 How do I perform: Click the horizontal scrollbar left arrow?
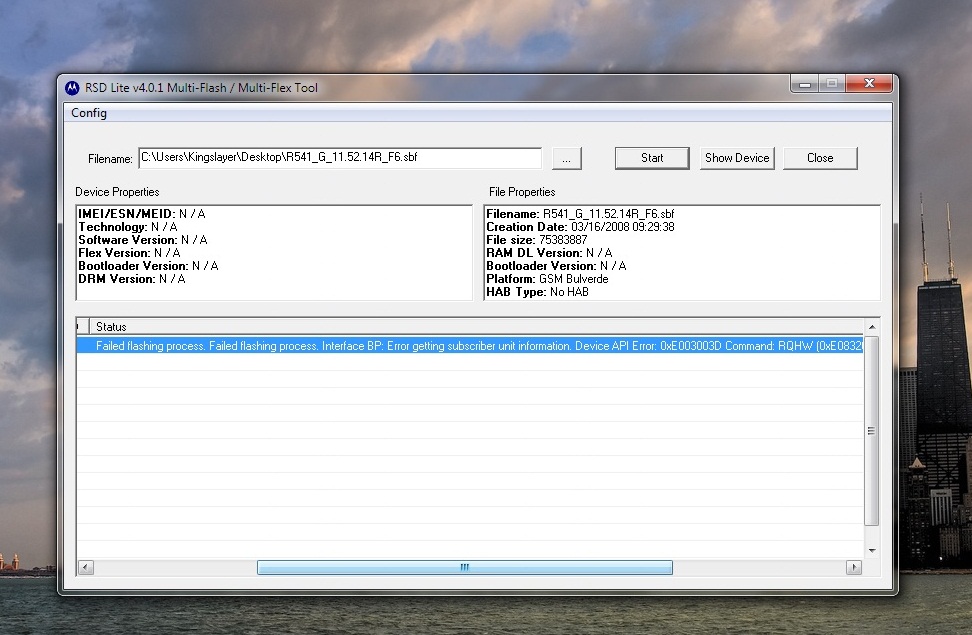[x=86, y=567]
